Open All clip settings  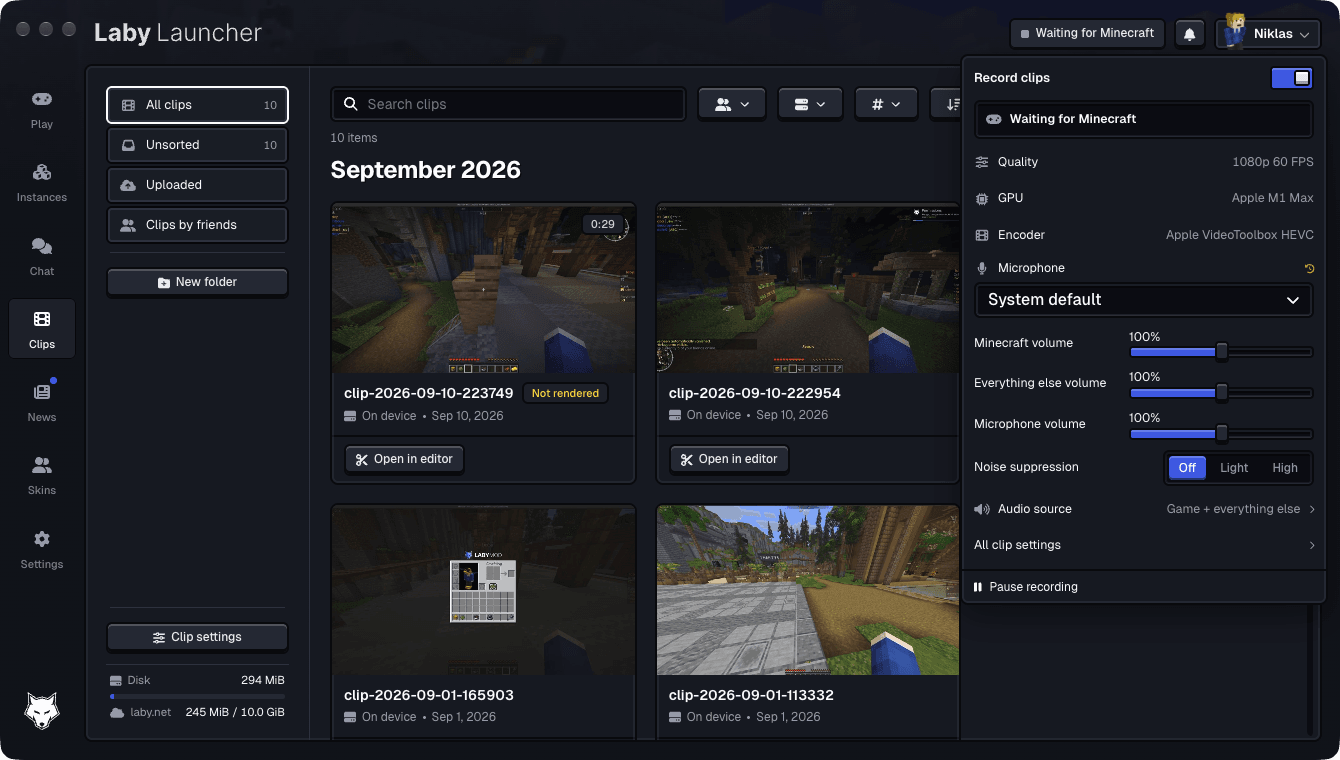click(1143, 545)
